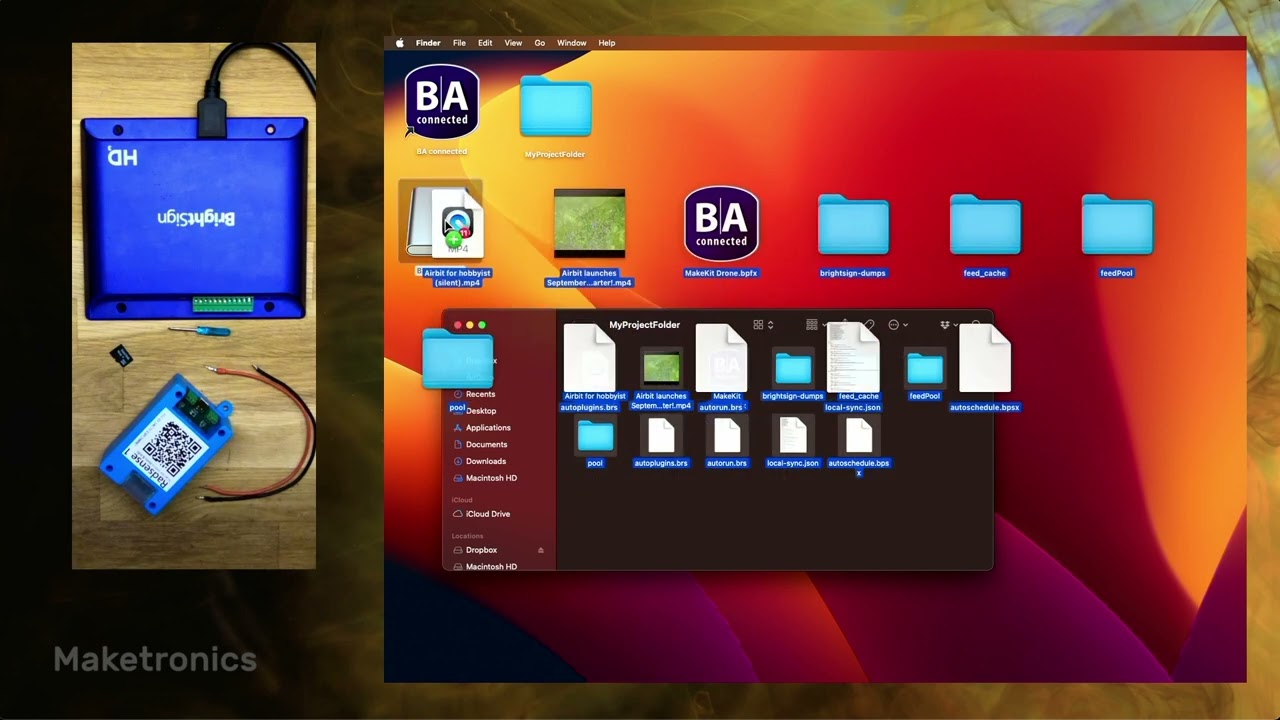The image size is (1280, 720).
Task: Click second-row autoplugins.brs name label in Finder
Action: tap(661, 463)
